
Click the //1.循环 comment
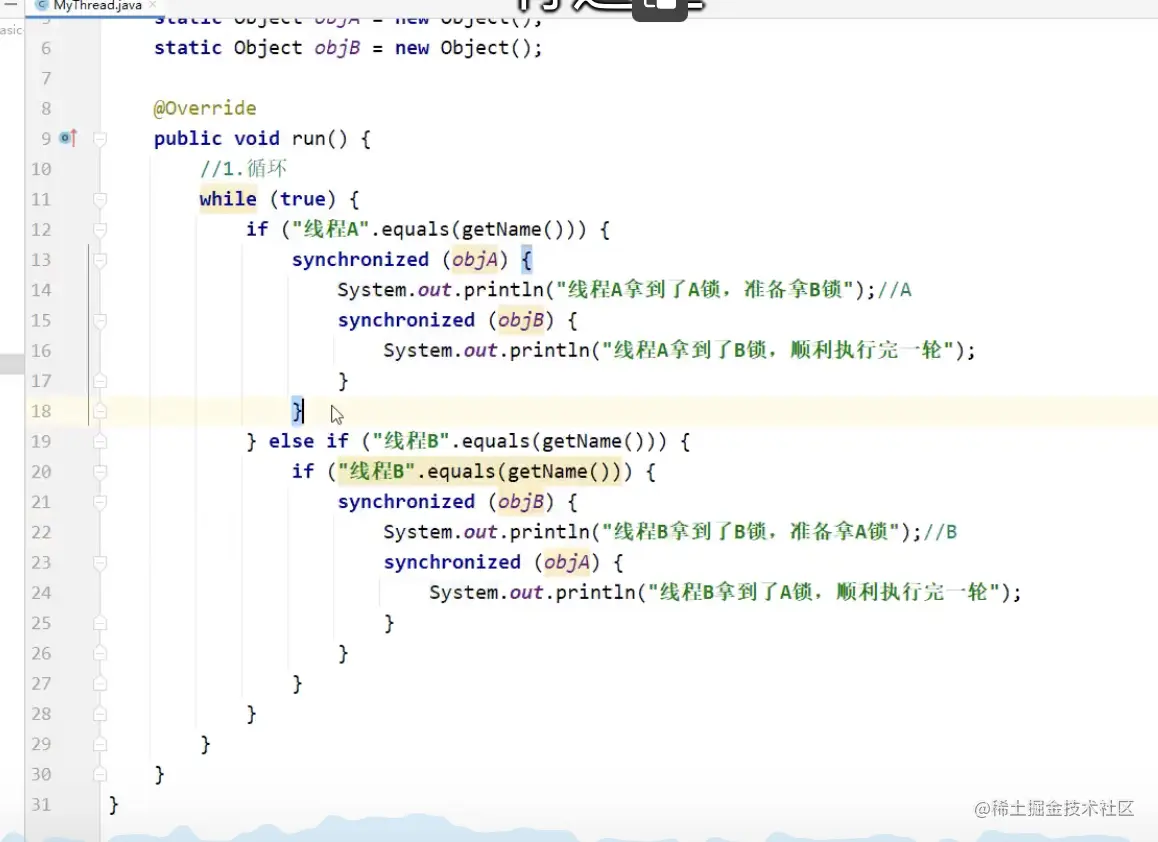tap(243, 169)
